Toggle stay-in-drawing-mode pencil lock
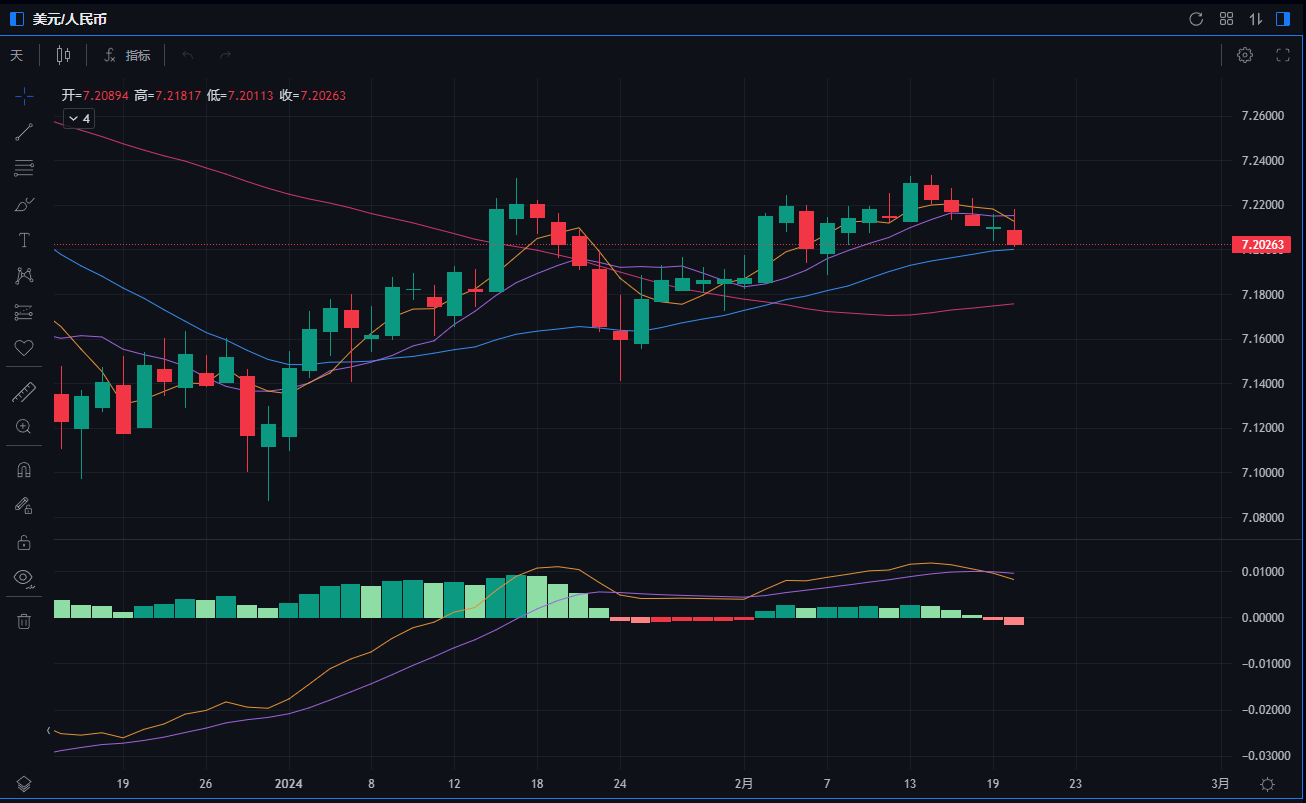This screenshot has width=1306, height=803. click(24, 506)
